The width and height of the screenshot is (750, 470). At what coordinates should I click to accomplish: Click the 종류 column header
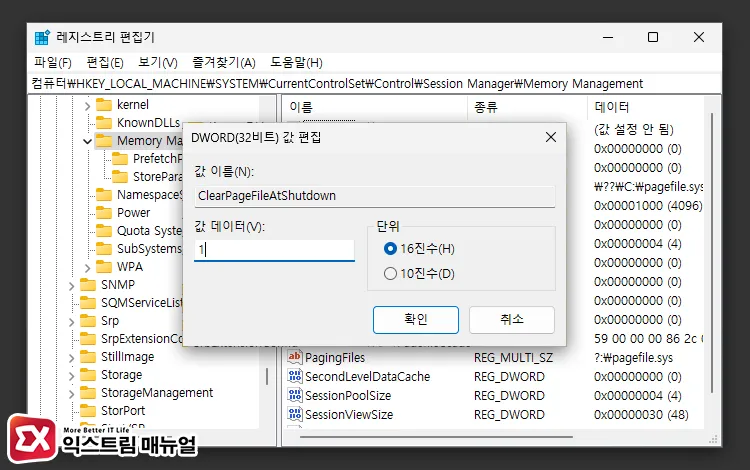(x=527, y=107)
